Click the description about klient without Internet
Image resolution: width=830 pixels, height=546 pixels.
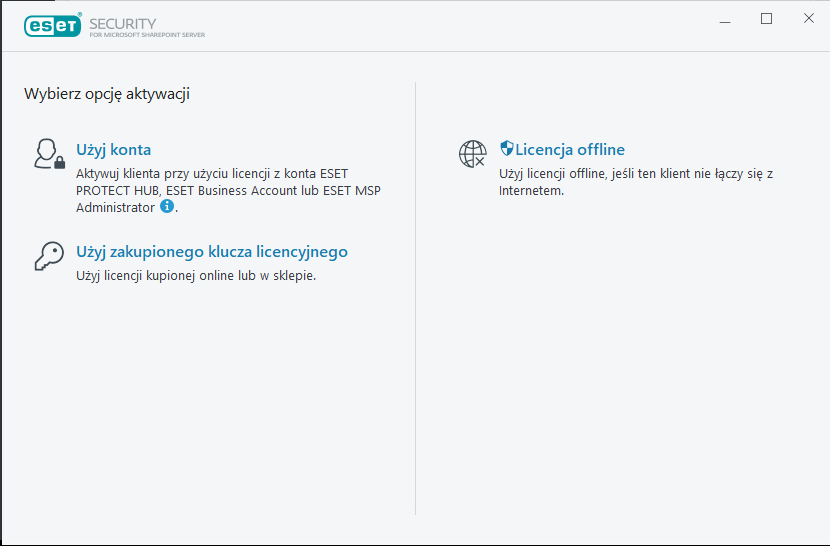636,182
